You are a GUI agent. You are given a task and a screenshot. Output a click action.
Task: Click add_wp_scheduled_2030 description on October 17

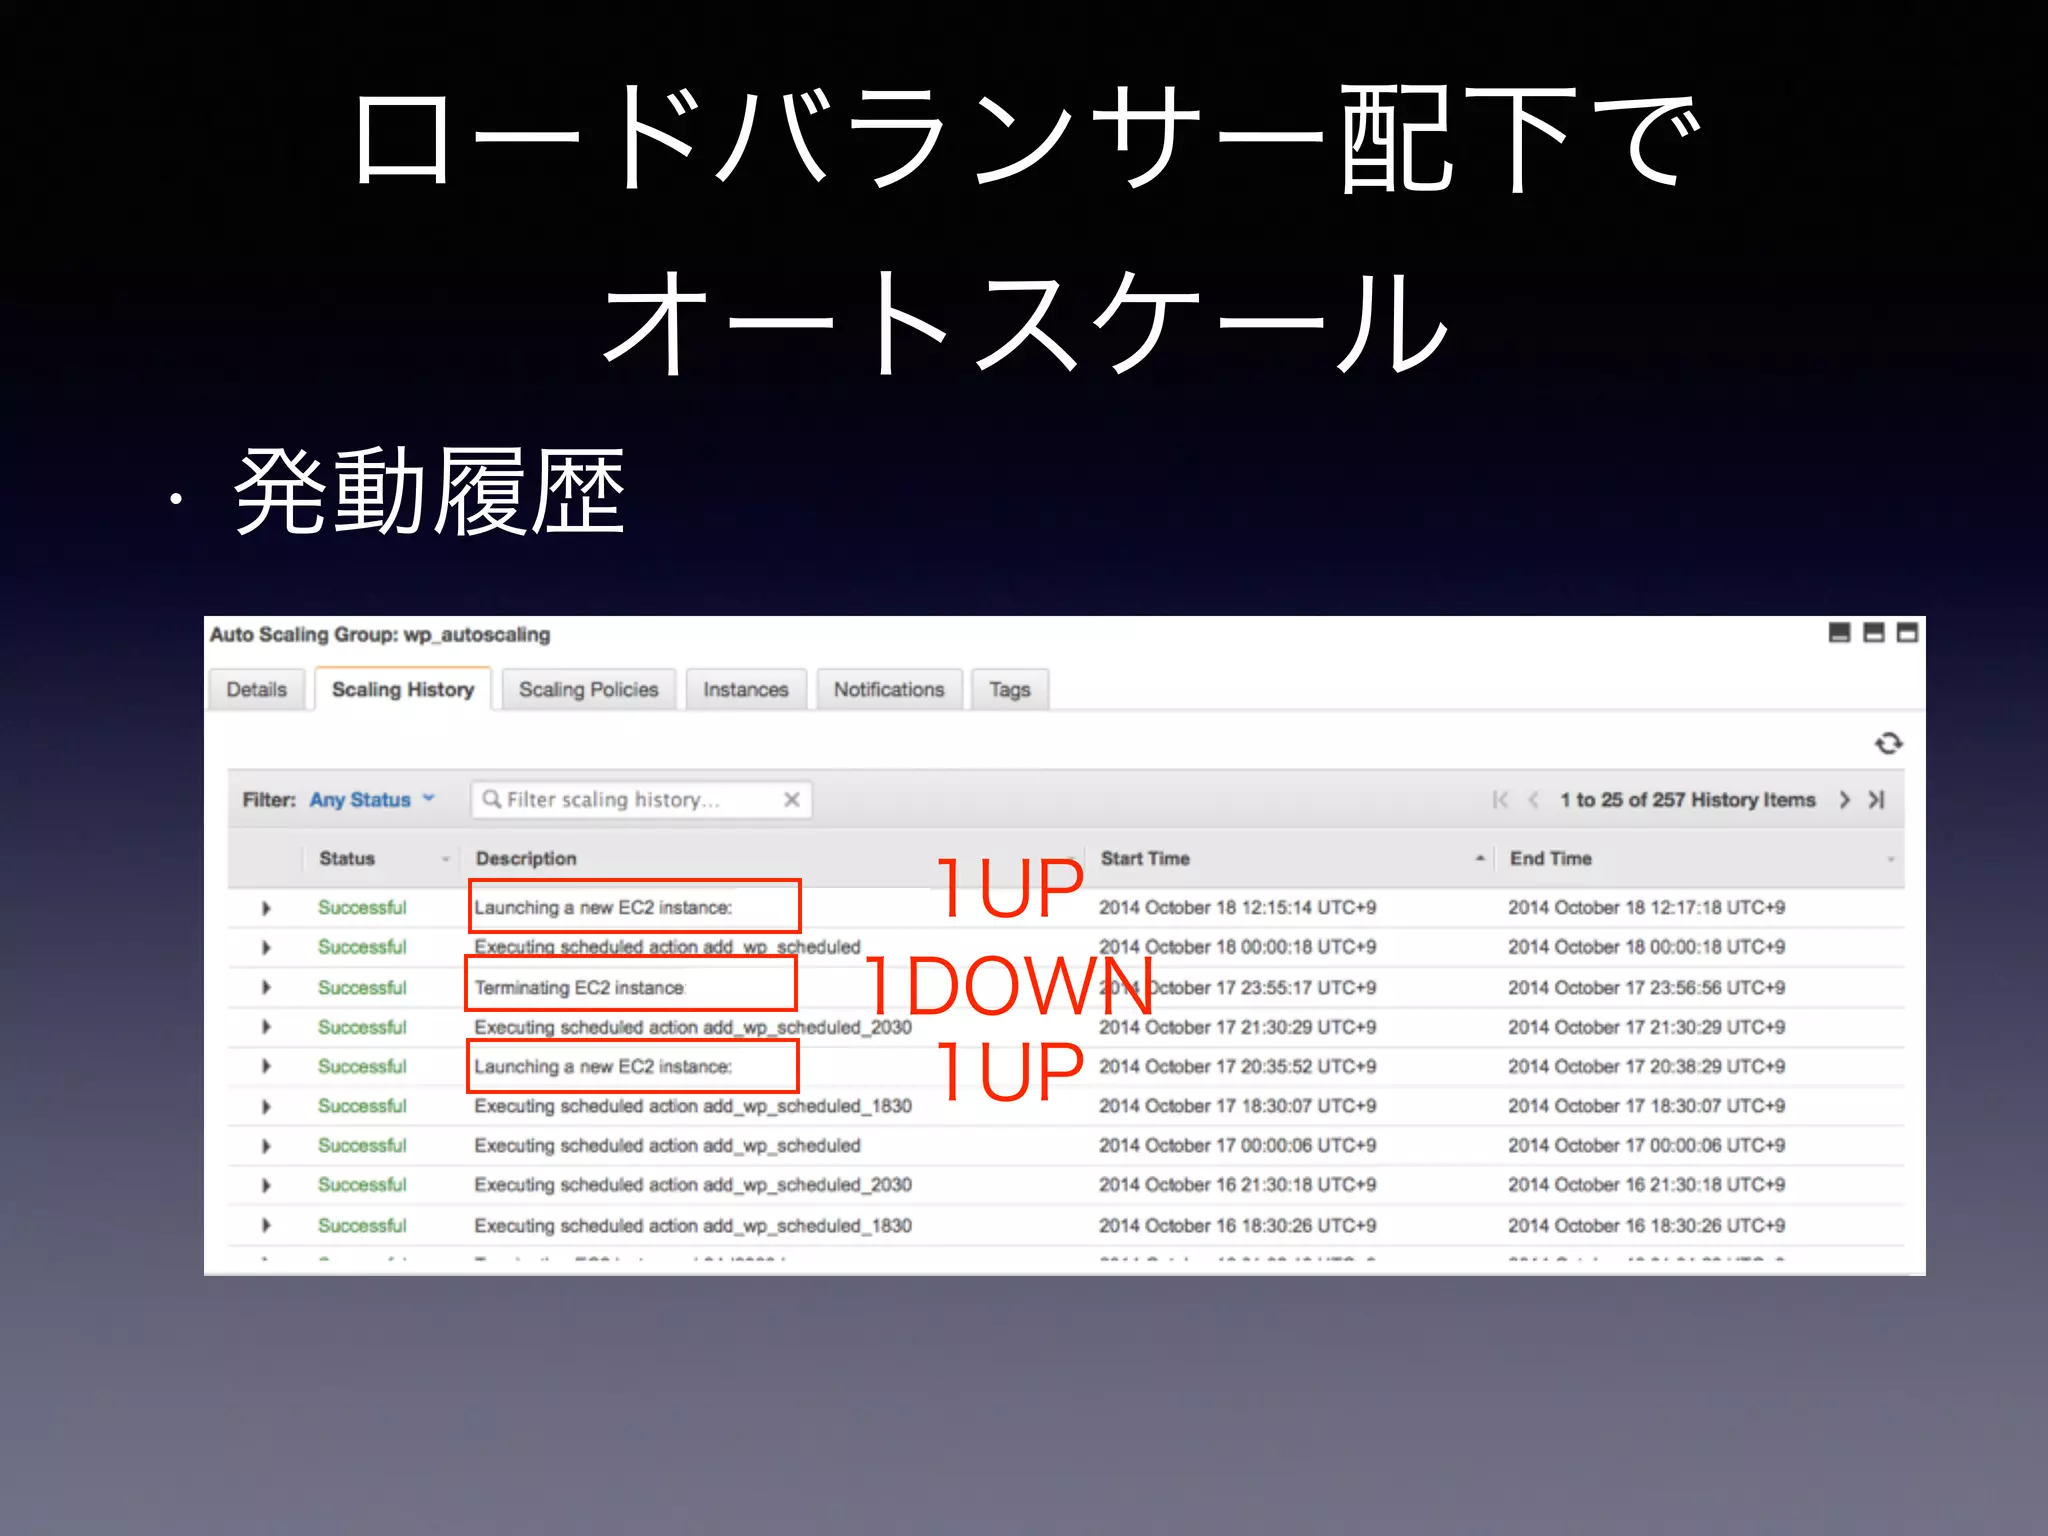(x=693, y=1027)
